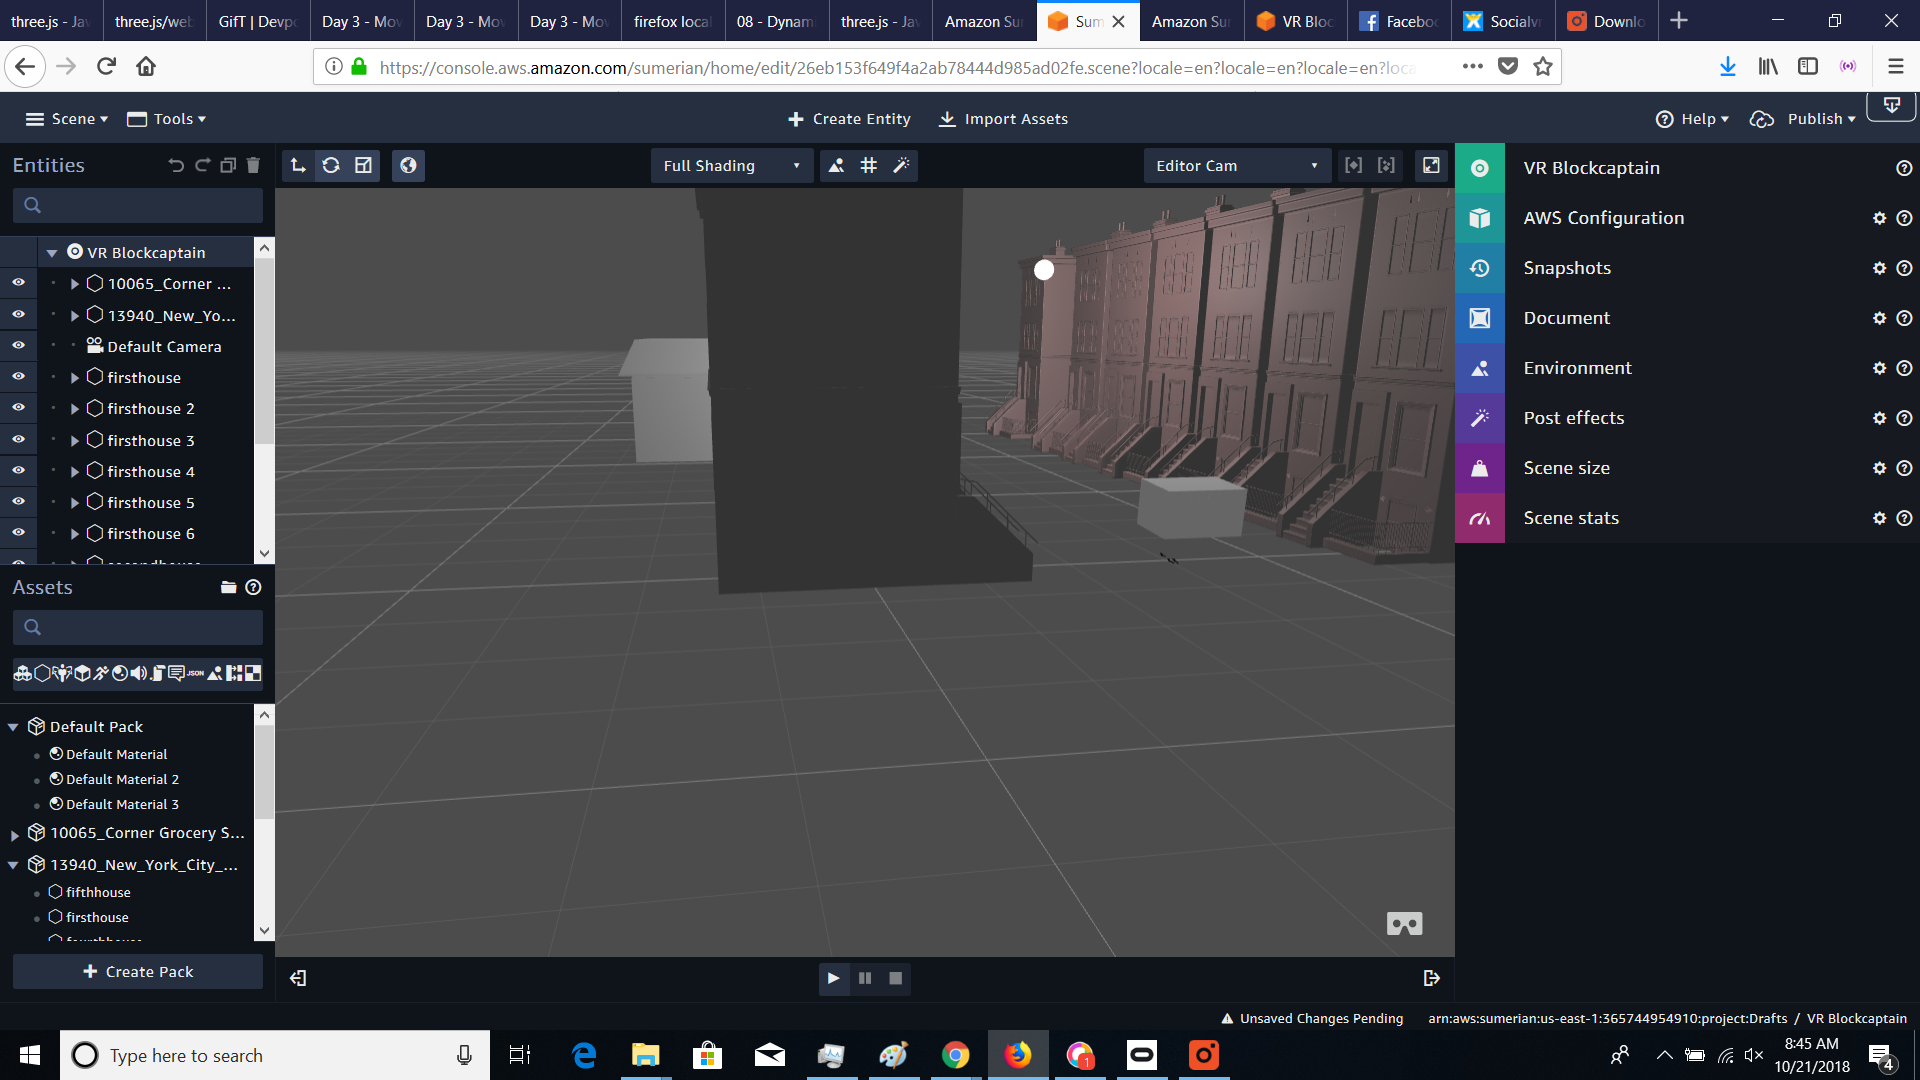Screen dimensions: 1920x1080
Task: Expand the firsthouse 3 tree node
Action: pos(75,440)
